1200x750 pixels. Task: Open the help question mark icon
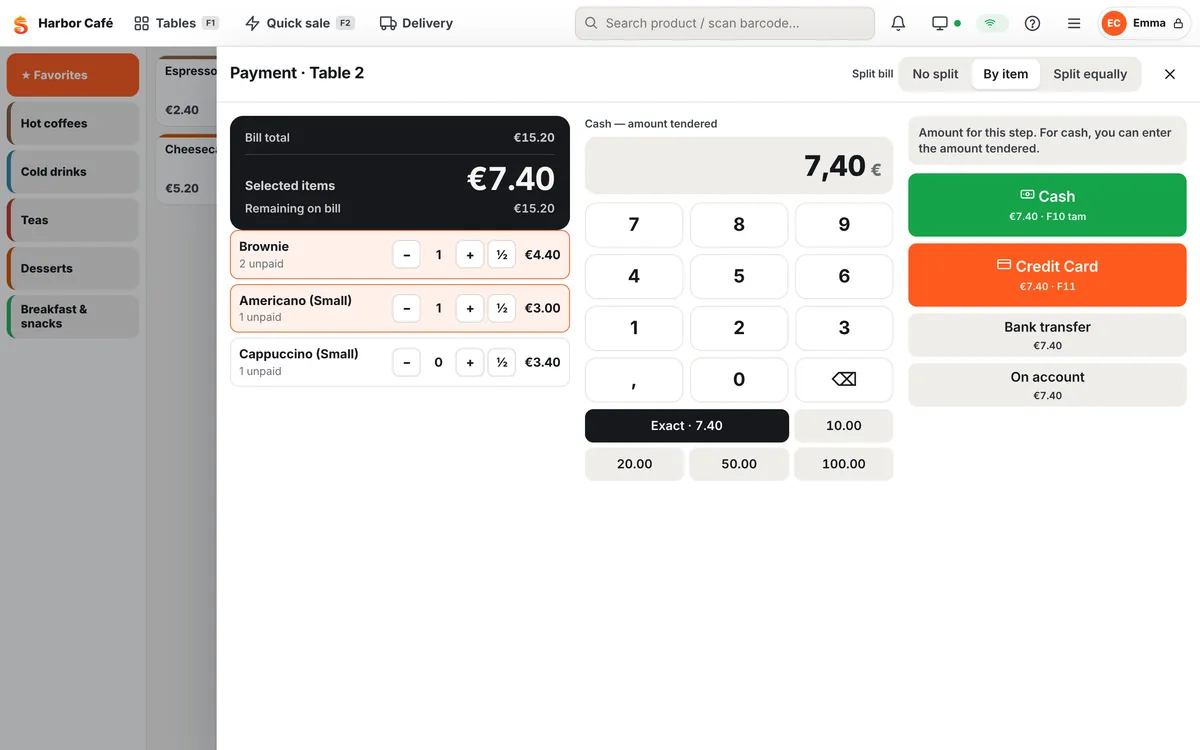coord(1033,23)
